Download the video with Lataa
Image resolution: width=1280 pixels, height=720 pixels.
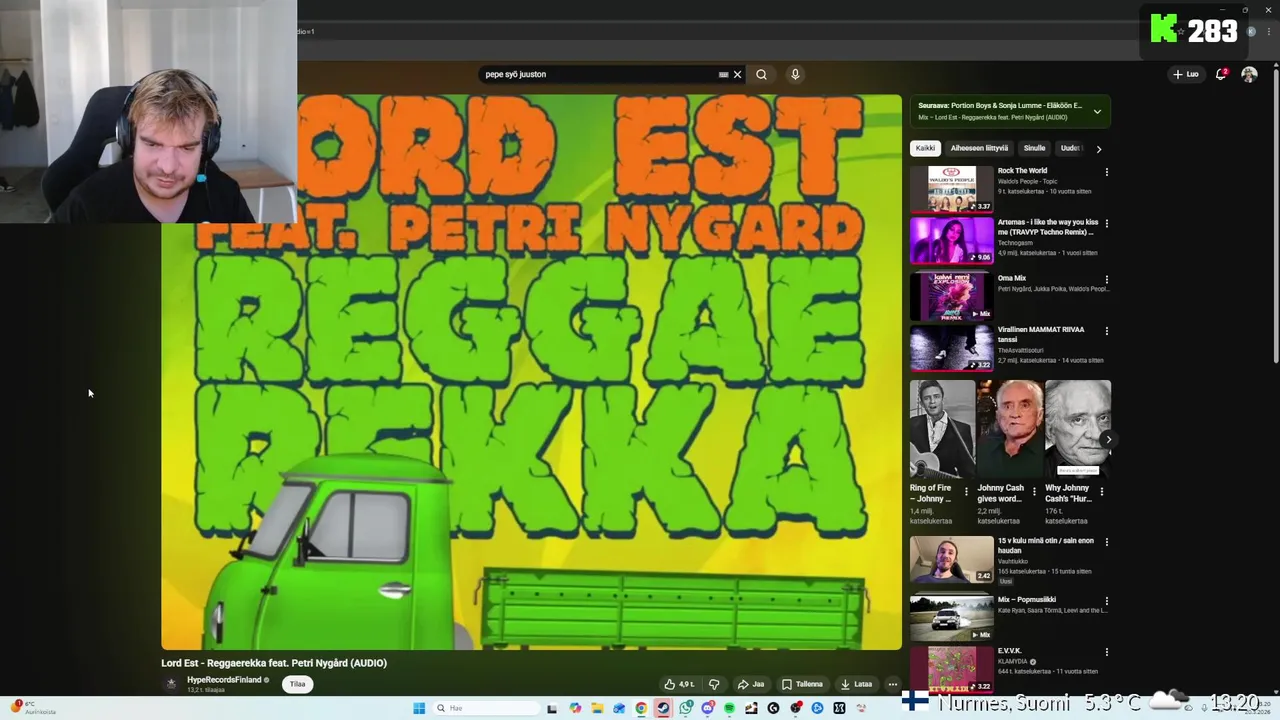856,684
